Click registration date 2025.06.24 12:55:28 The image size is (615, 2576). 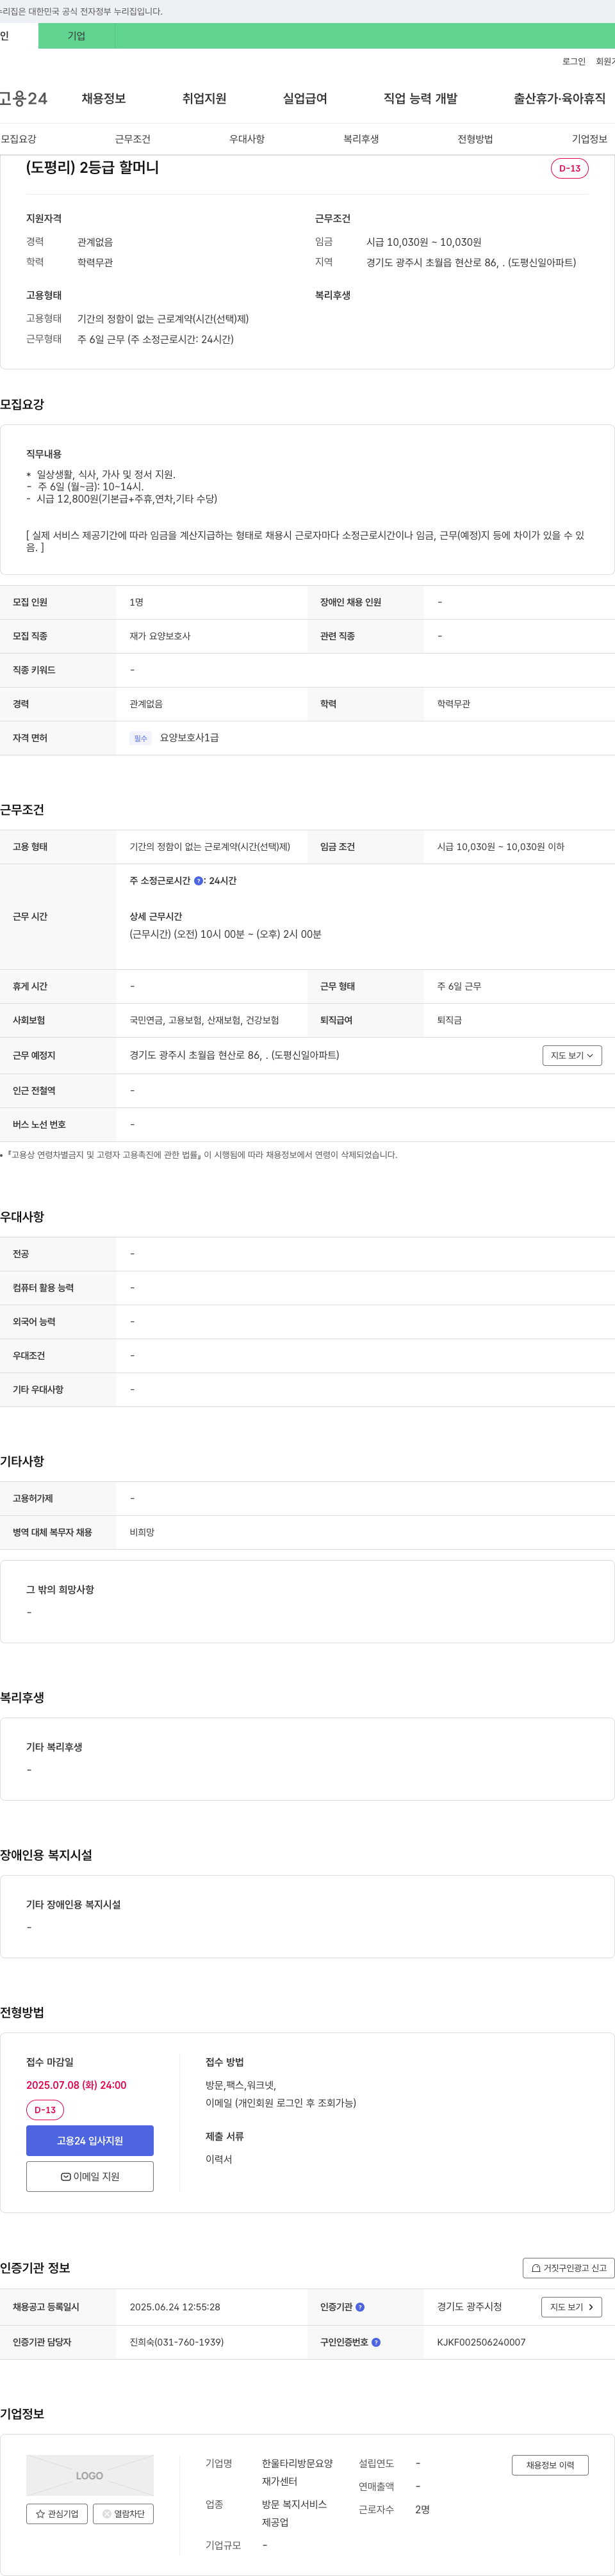tap(175, 2307)
